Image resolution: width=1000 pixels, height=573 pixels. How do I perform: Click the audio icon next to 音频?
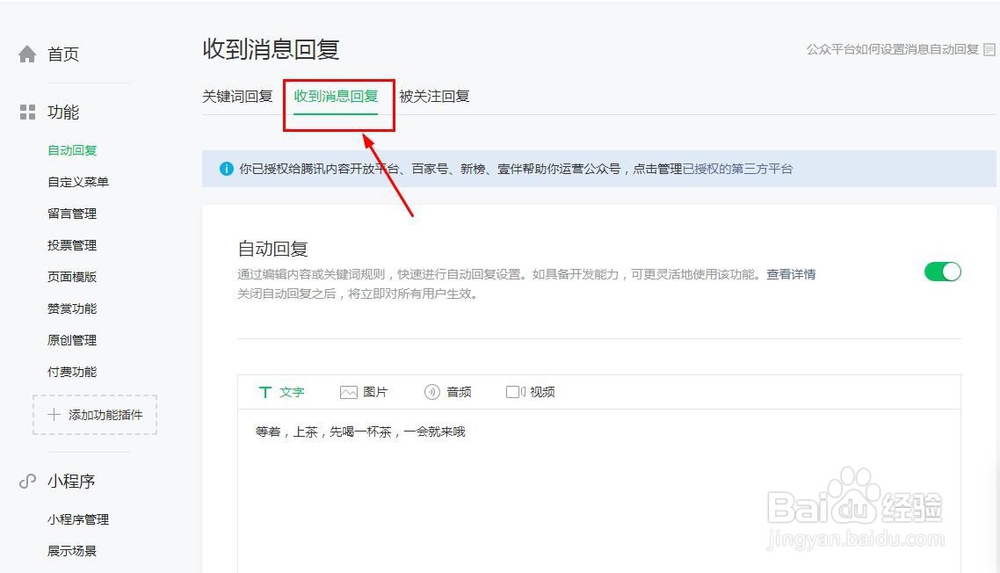tap(432, 392)
